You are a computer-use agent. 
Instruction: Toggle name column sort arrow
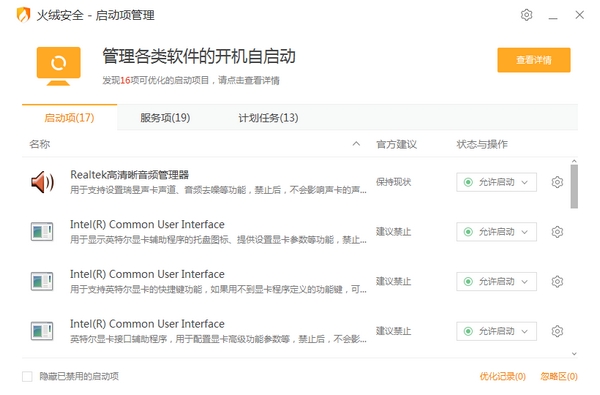(x=356, y=144)
